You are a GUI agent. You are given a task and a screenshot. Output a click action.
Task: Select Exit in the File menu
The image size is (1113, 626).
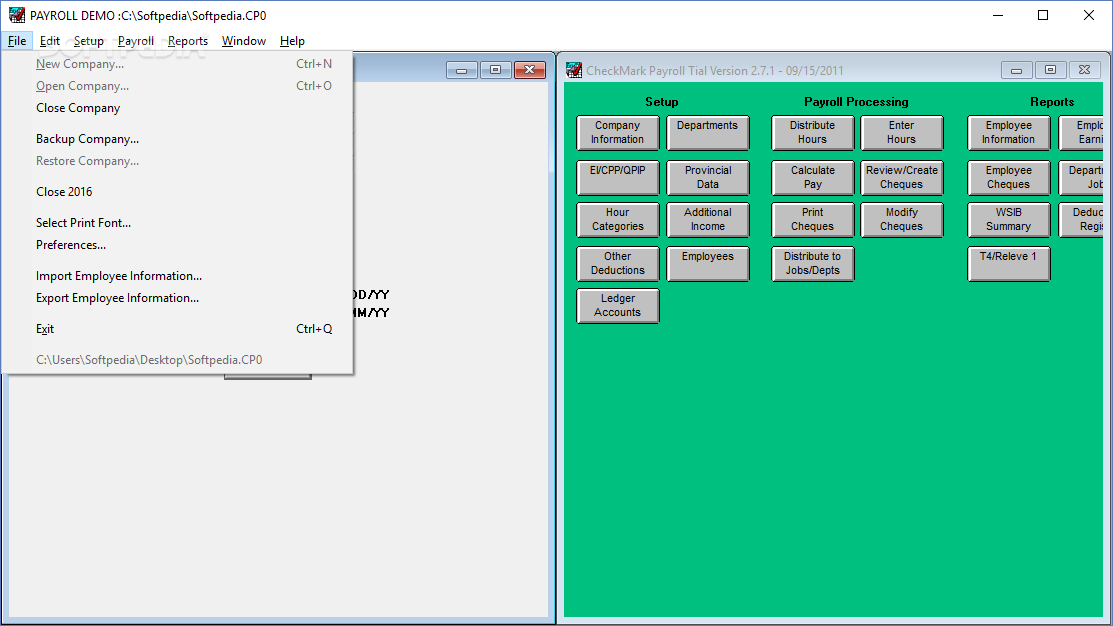177,329
